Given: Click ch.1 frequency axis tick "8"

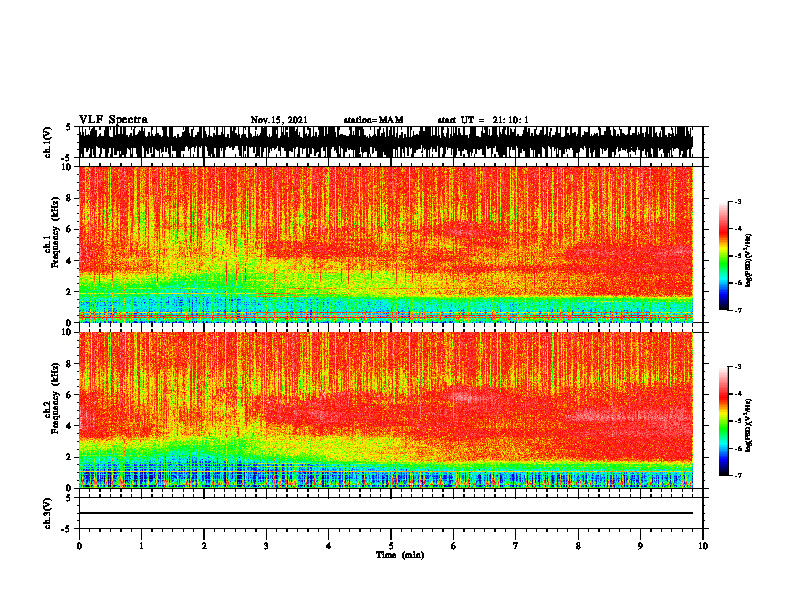Looking at the screenshot, I should [x=71, y=198].
